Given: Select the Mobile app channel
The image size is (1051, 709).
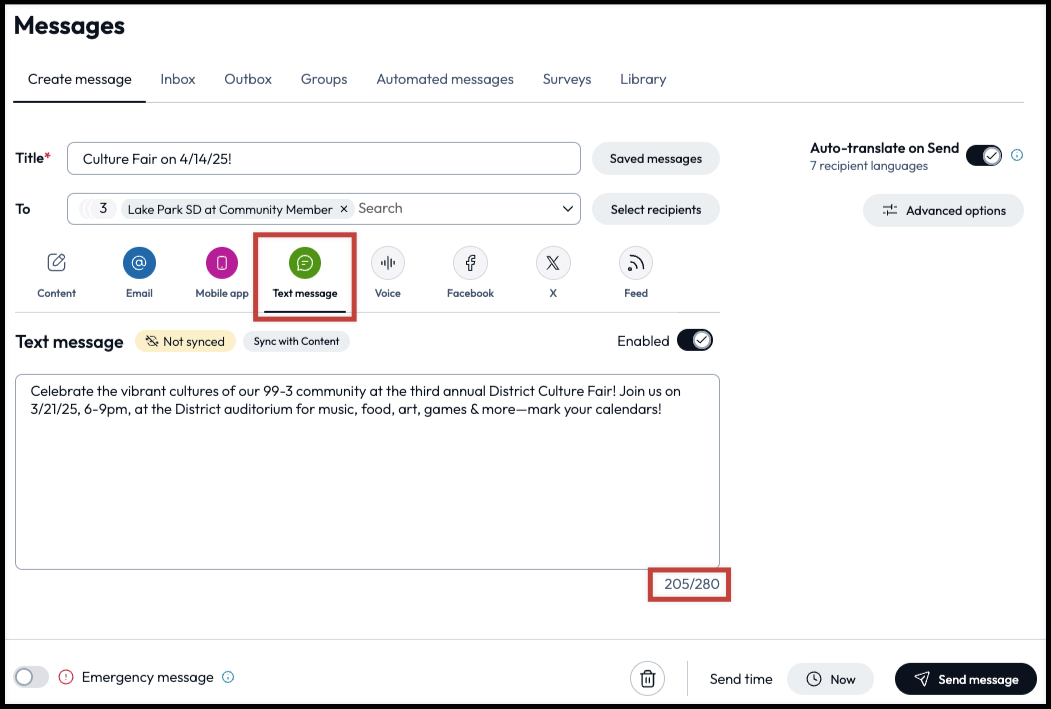Looking at the screenshot, I should pyautogui.click(x=221, y=263).
